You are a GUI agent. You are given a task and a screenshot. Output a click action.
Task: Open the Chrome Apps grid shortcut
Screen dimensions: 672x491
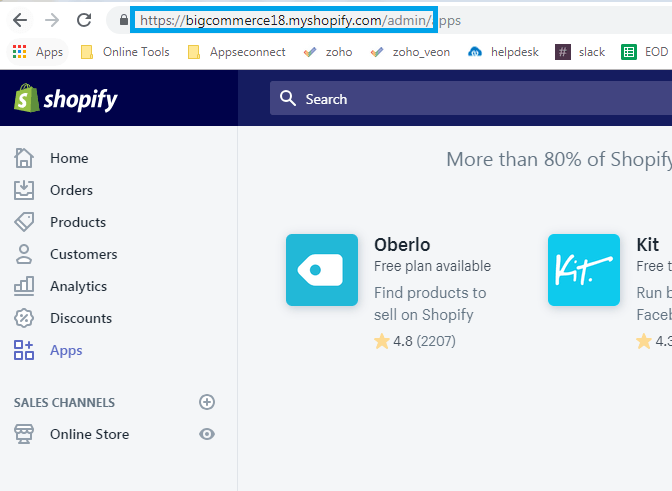coord(38,52)
